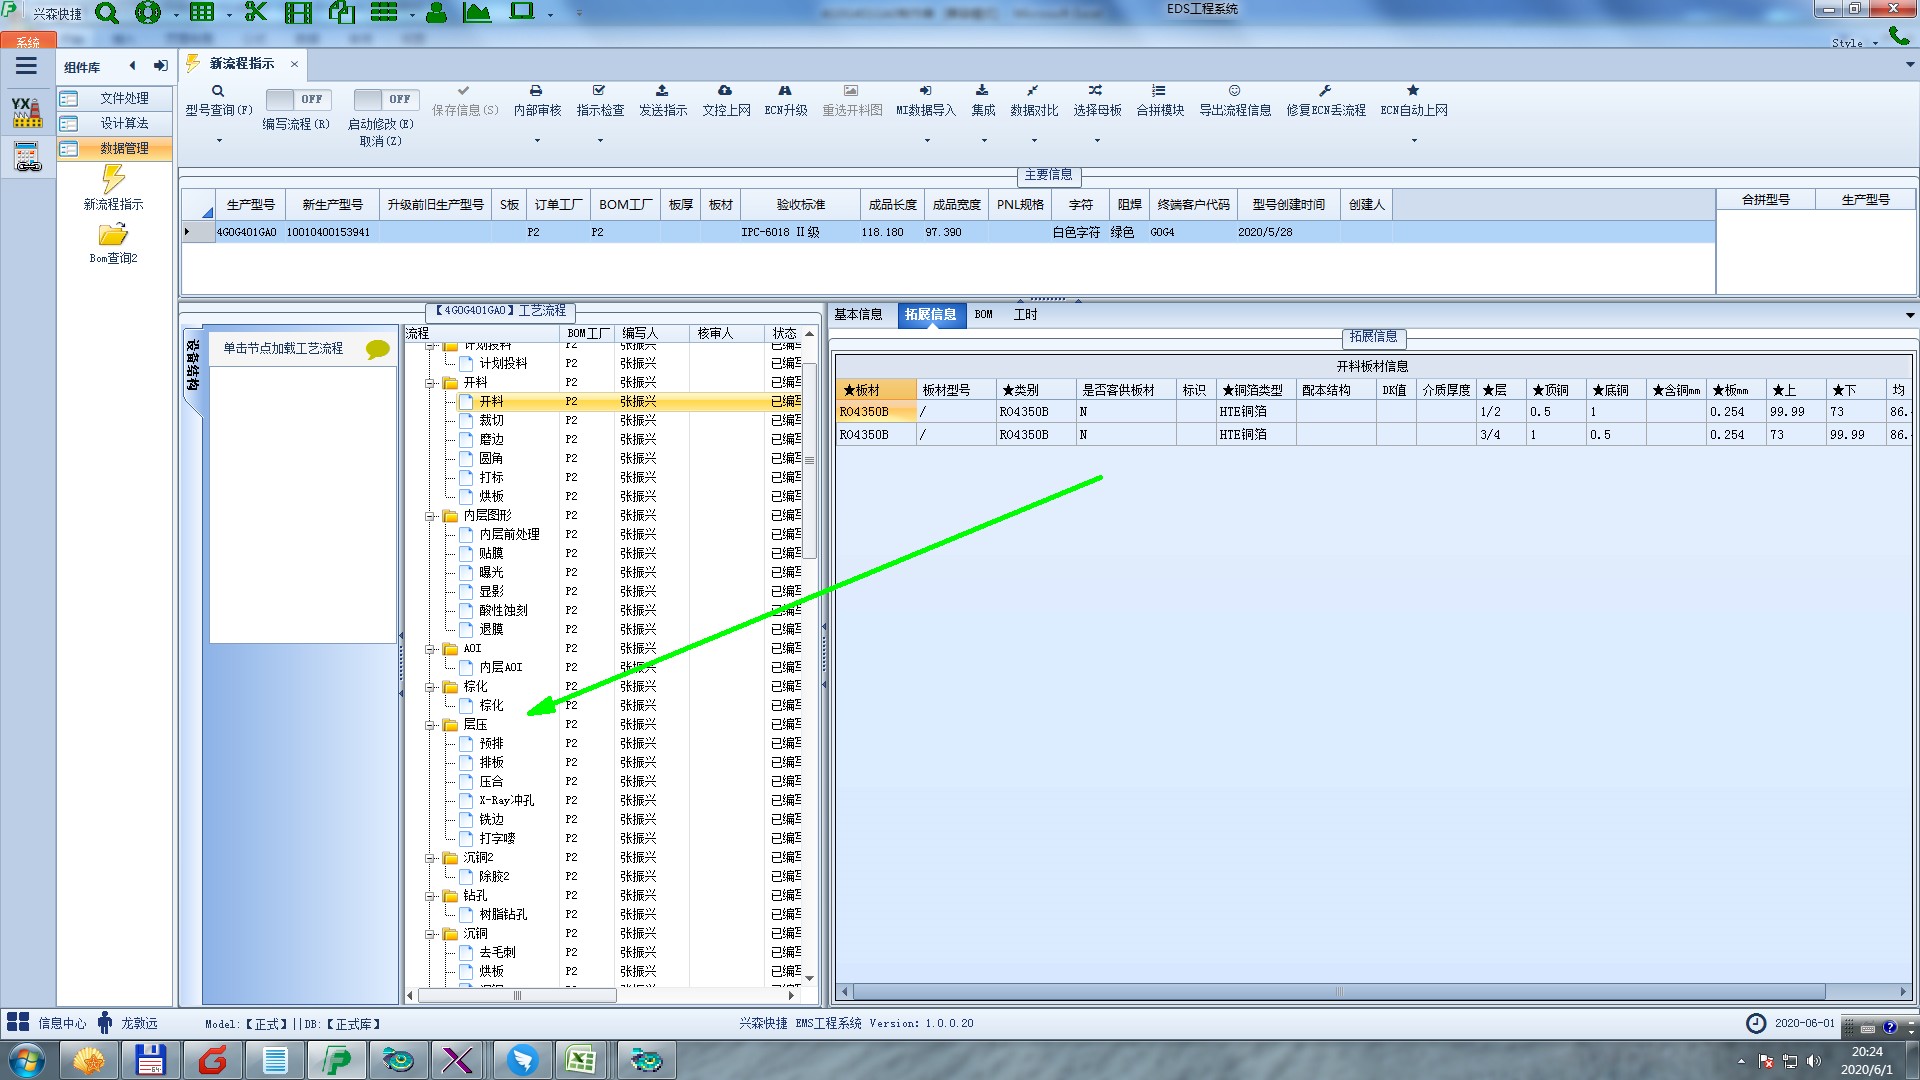Select the 压合 process tree node

tap(491, 782)
